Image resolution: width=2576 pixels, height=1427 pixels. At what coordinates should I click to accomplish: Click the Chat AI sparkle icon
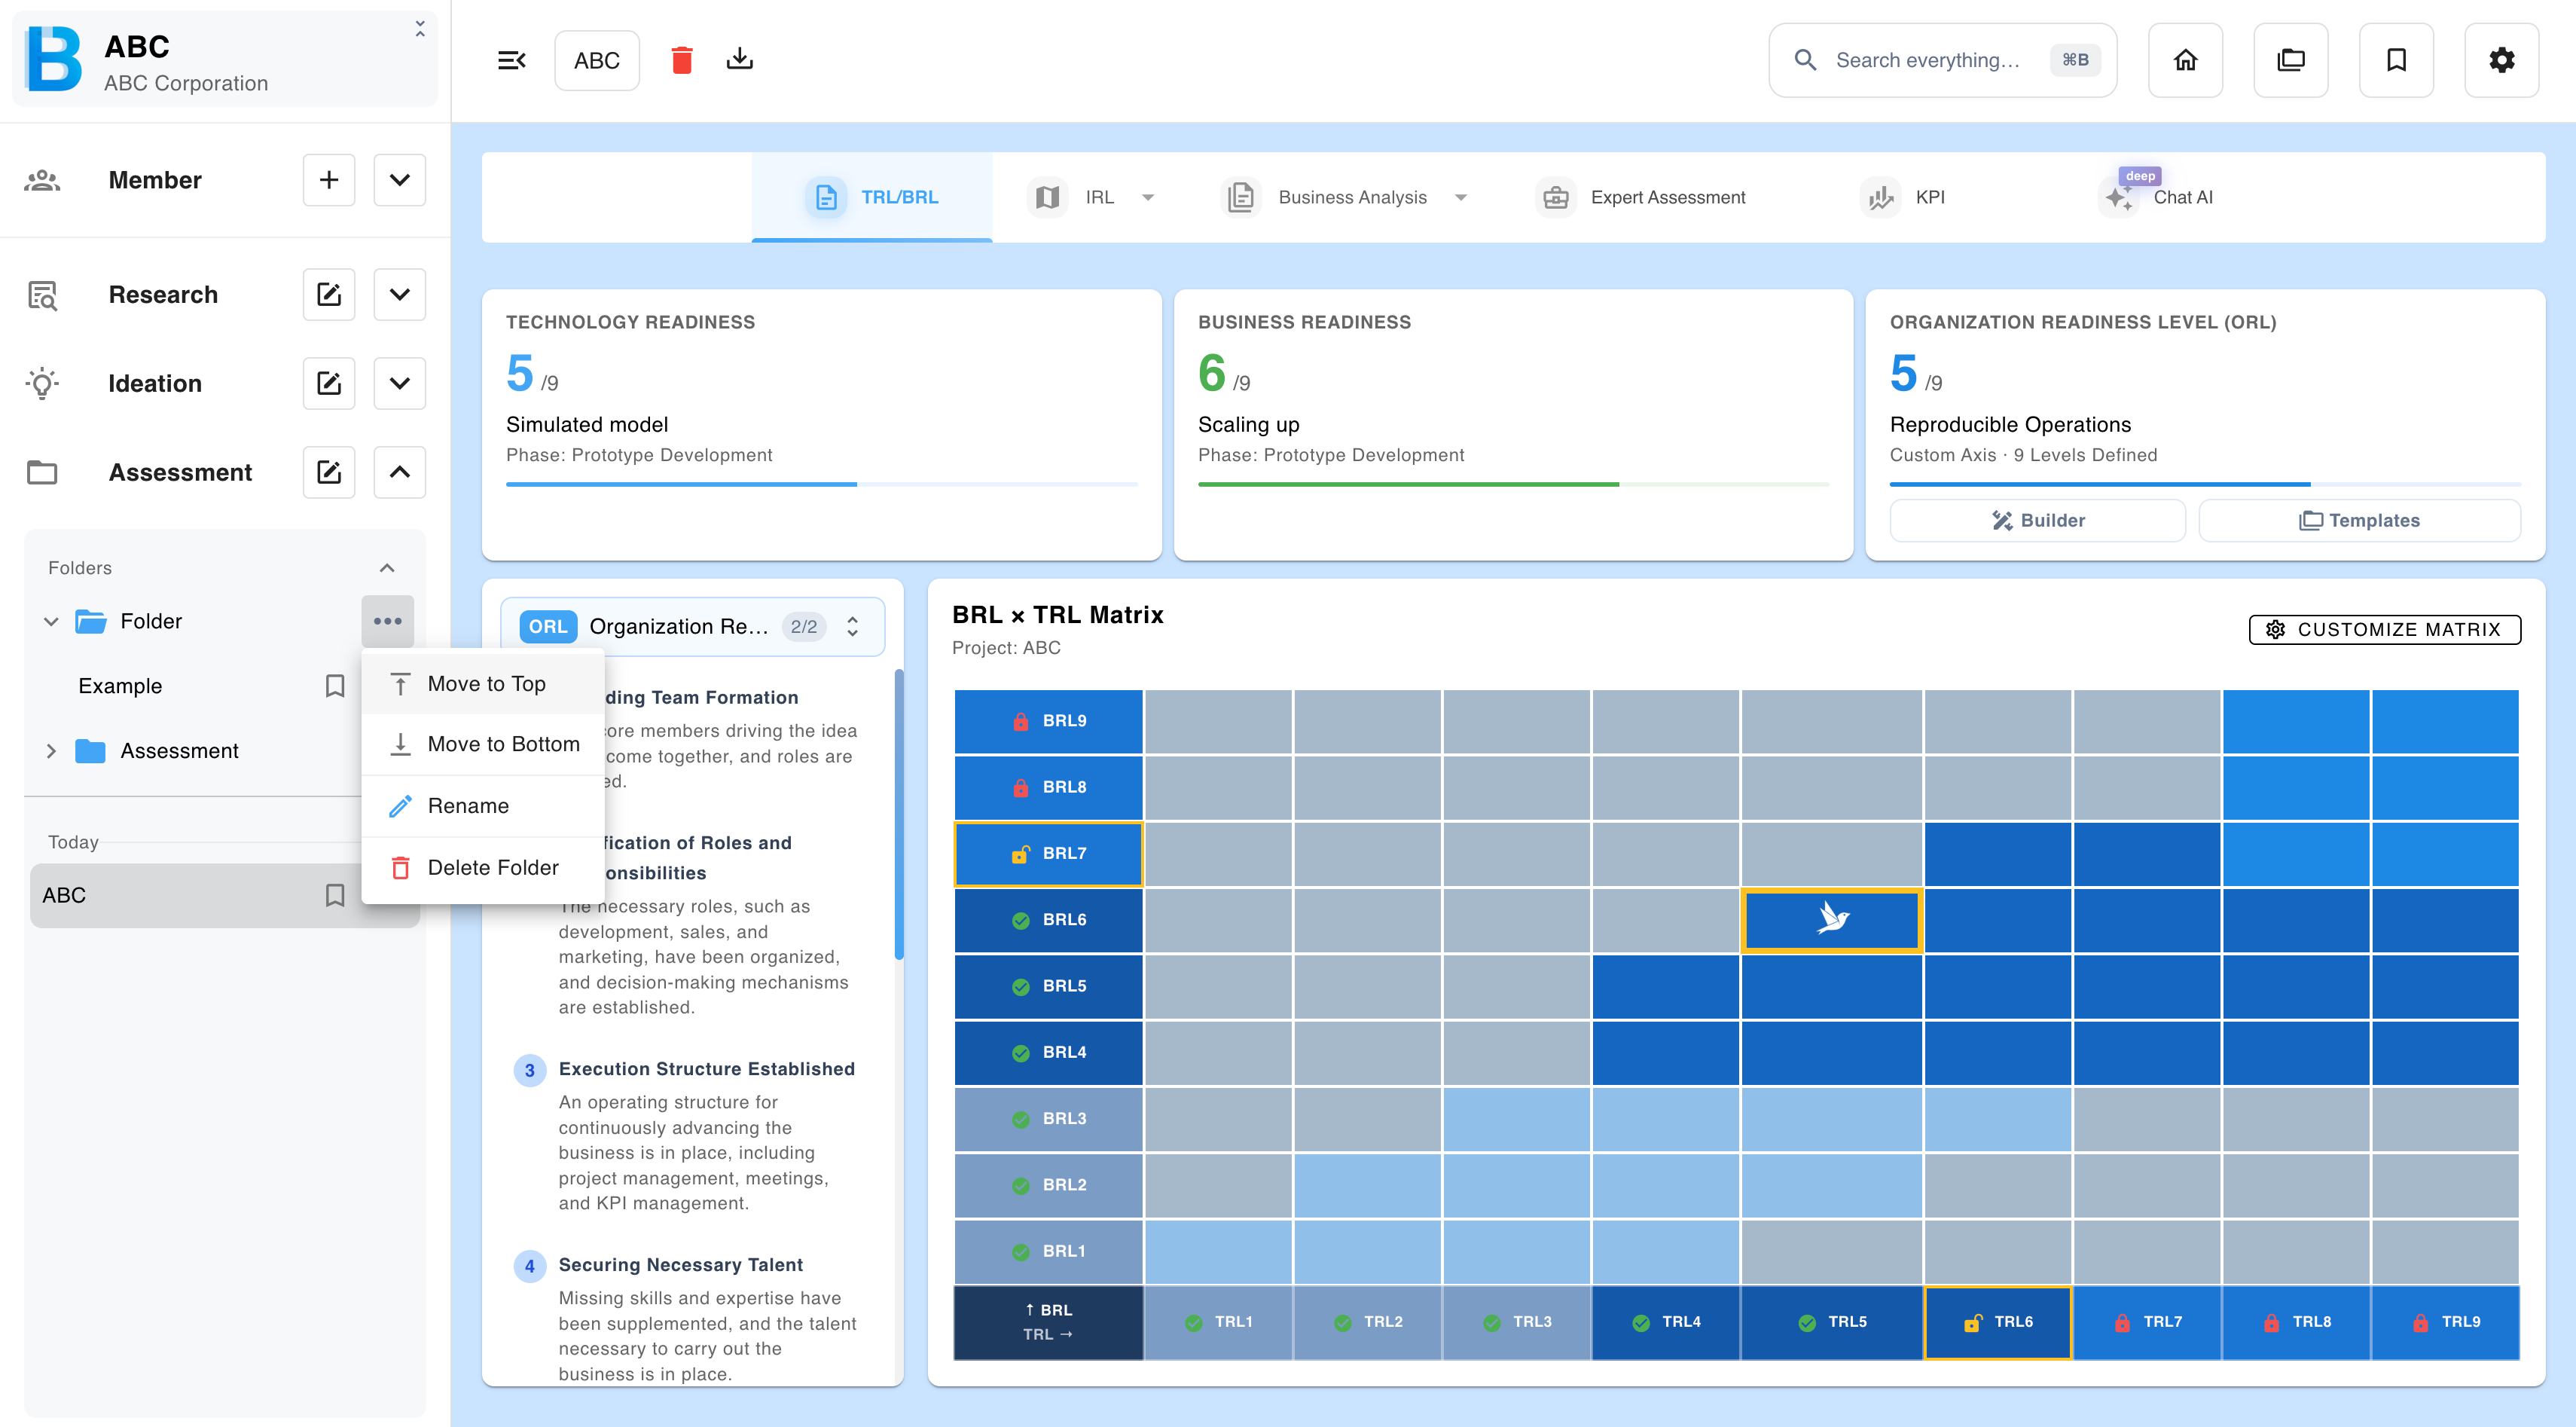[x=2118, y=197]
